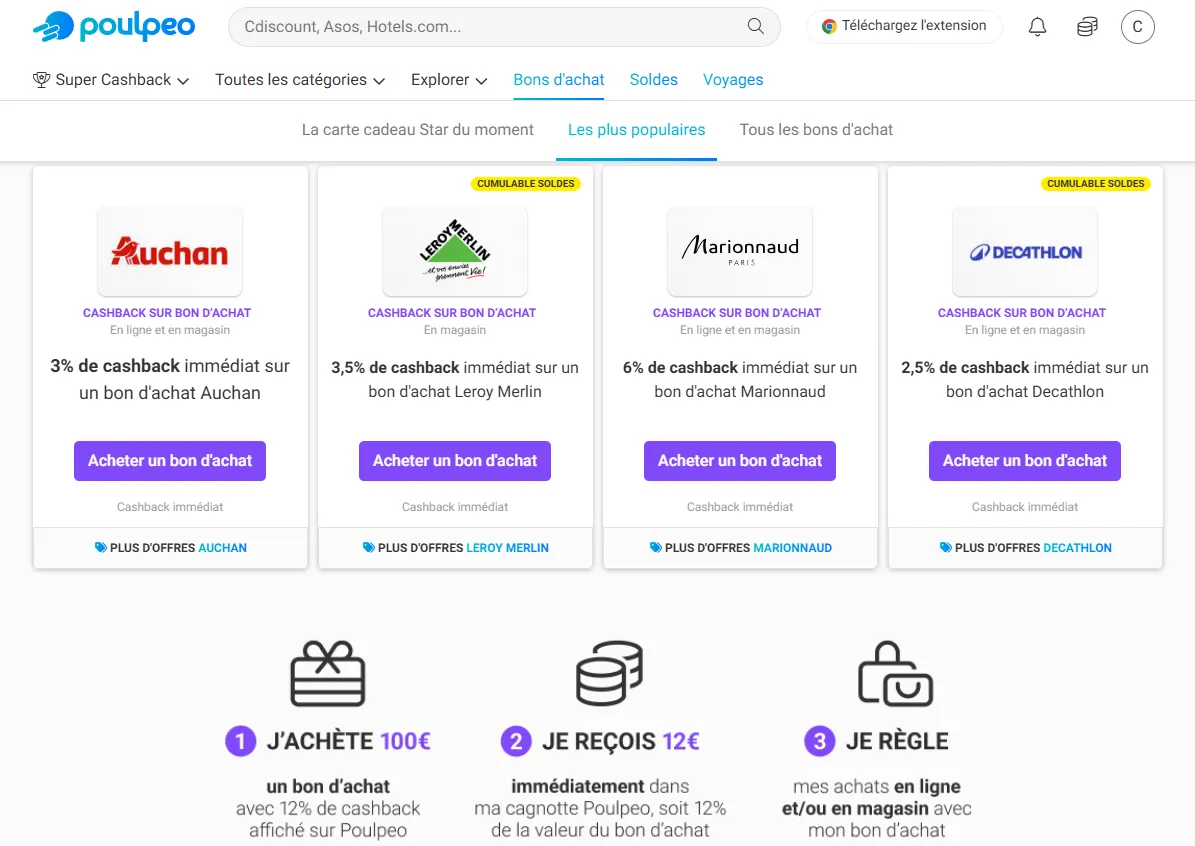Click the search magnifier icon
This screenshot has height=846, width=1195.
pyautogui.click(x=755, y=27)
